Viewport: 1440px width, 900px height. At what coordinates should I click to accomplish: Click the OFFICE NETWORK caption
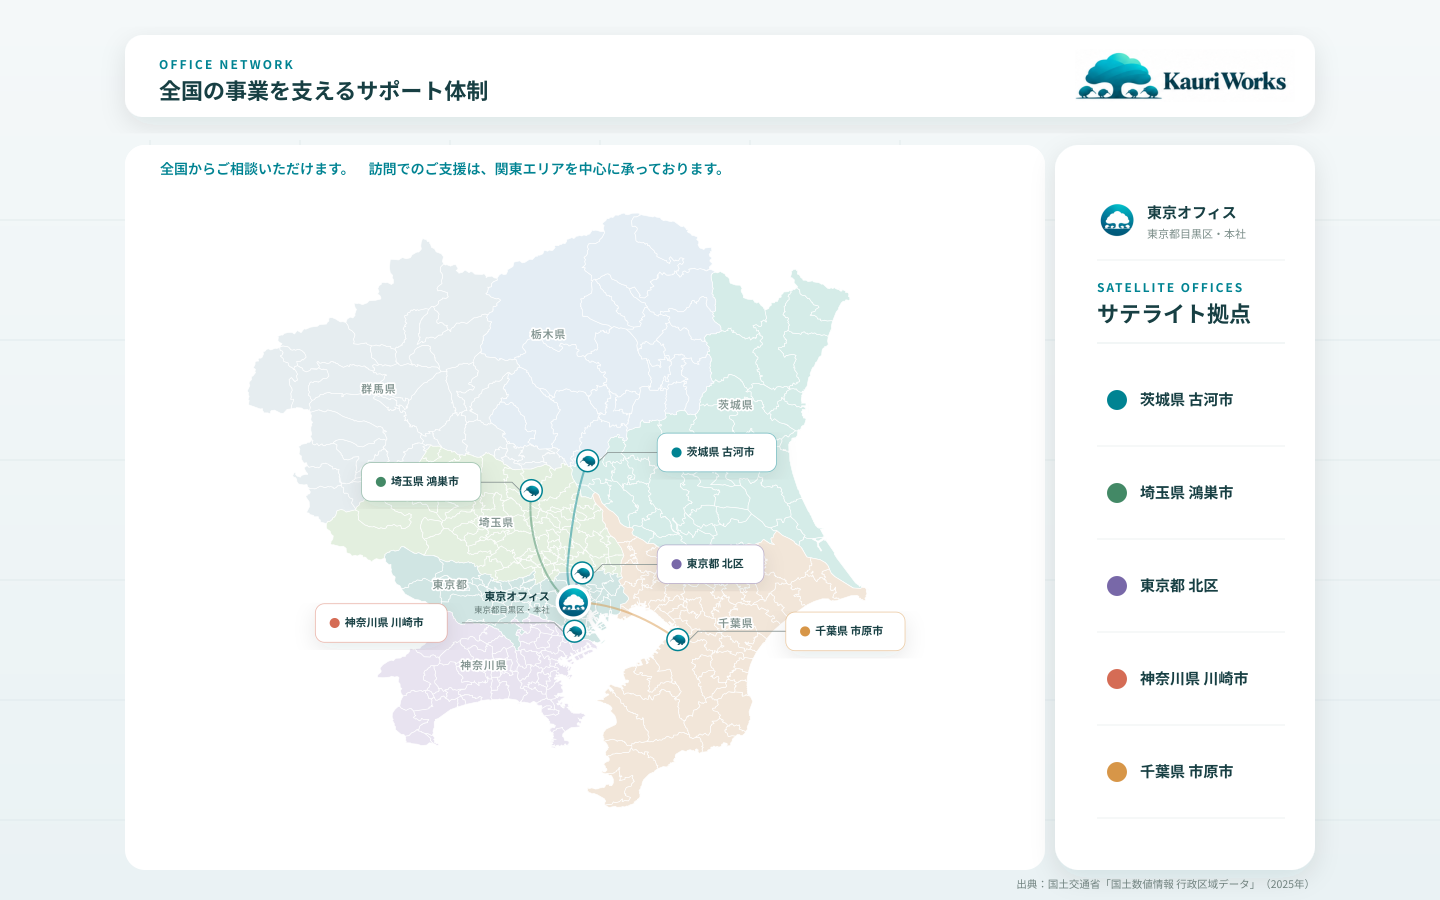pos(227,64)
